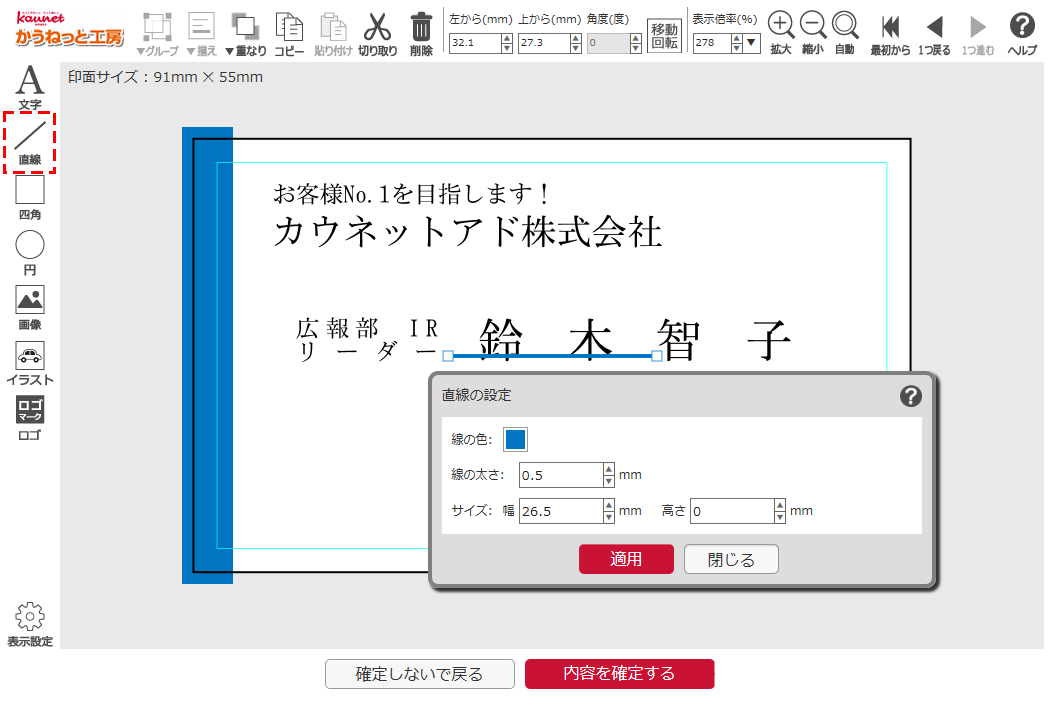
Task: Click the 貼り付け paste icon
Action: [x=333, y=33]
